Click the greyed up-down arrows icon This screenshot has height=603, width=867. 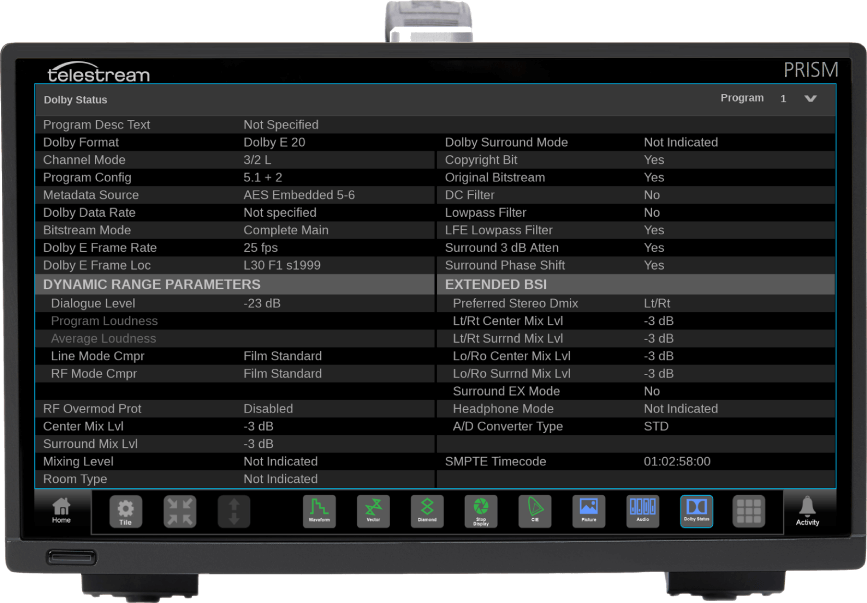[x=234, y=511]
